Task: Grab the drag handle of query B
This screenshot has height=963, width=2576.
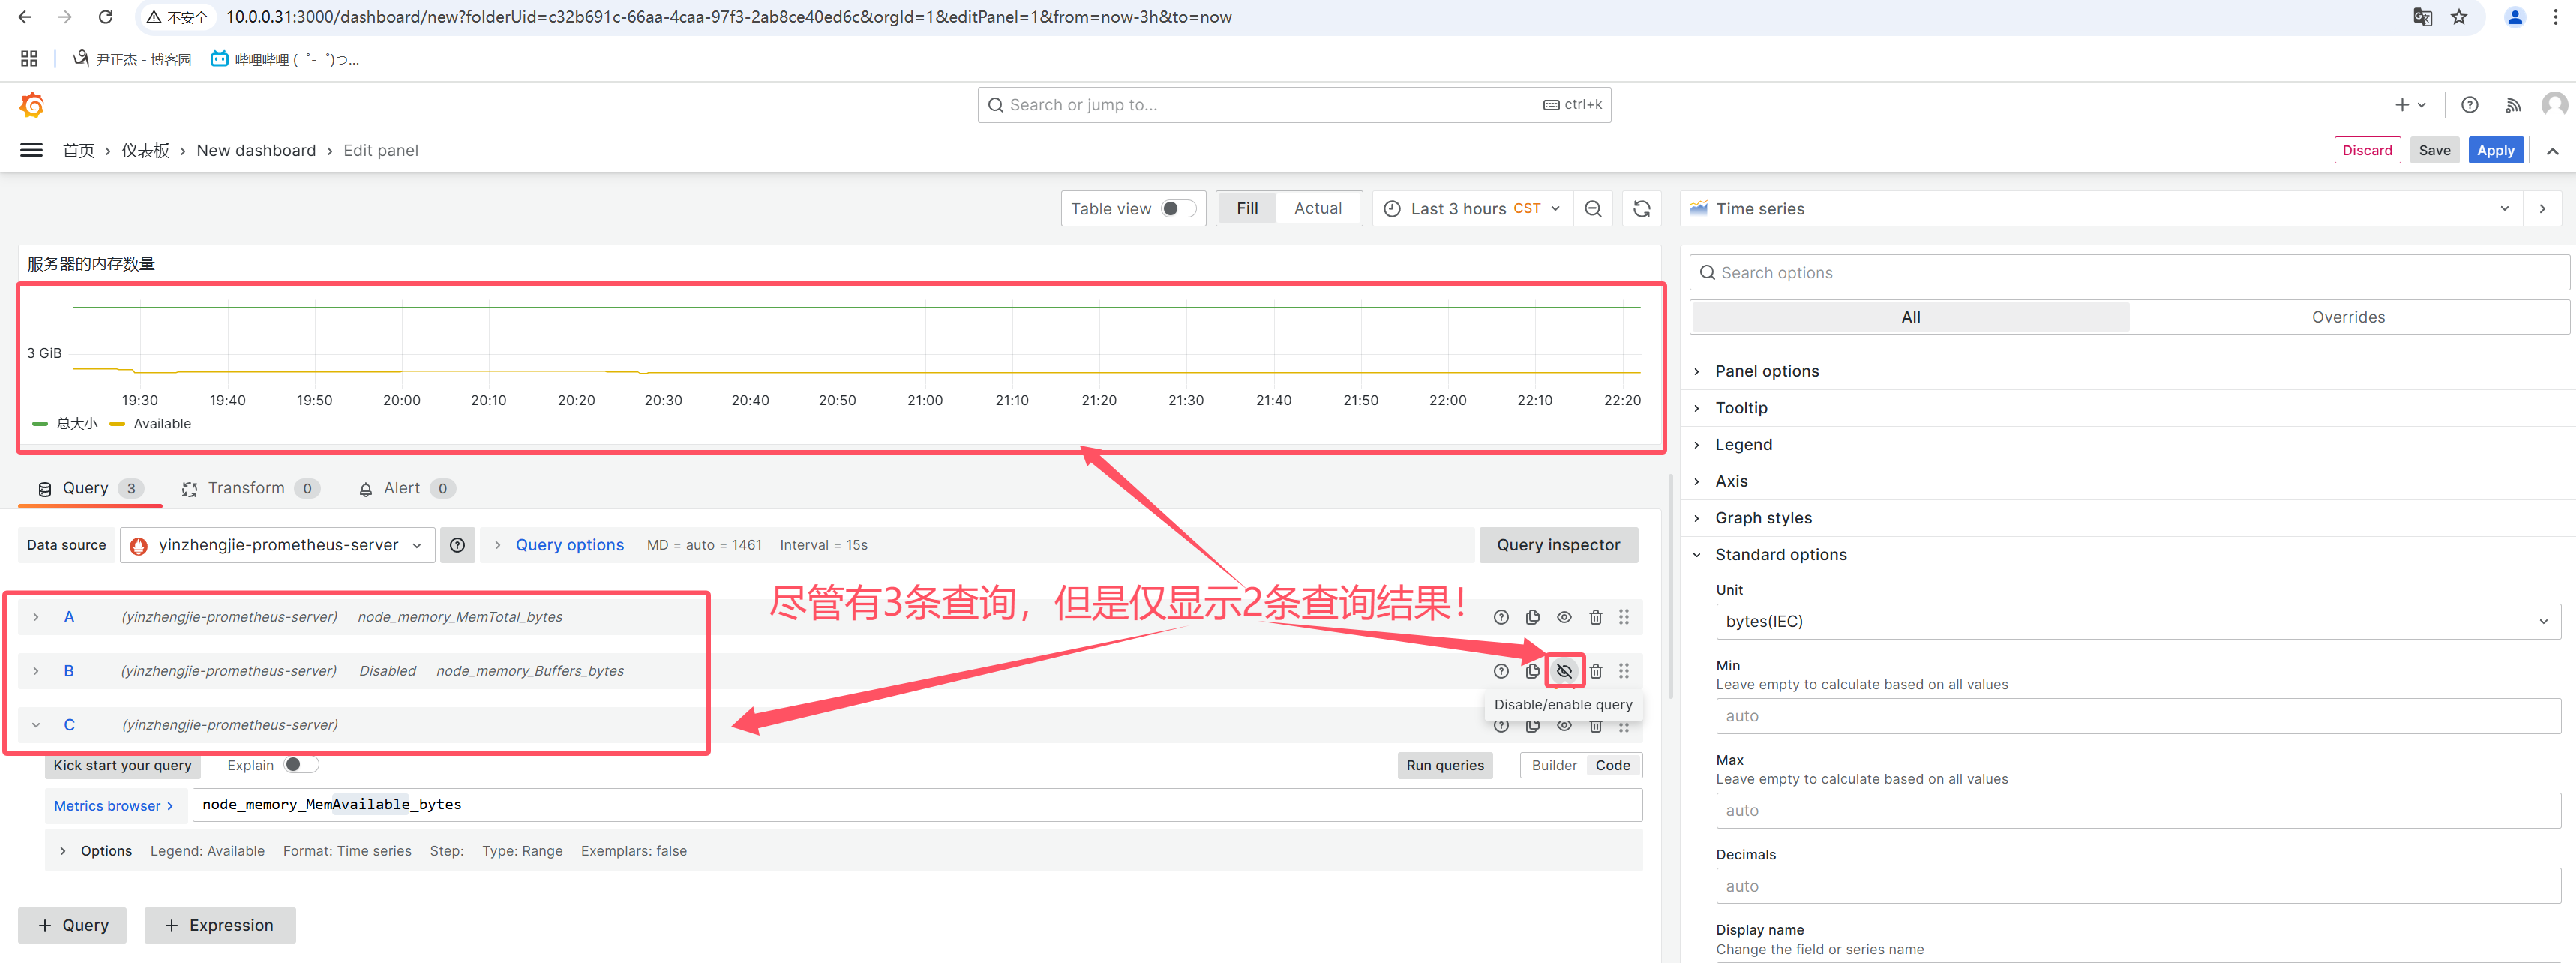Action: pyautogui.click(x=1623, y=671)
